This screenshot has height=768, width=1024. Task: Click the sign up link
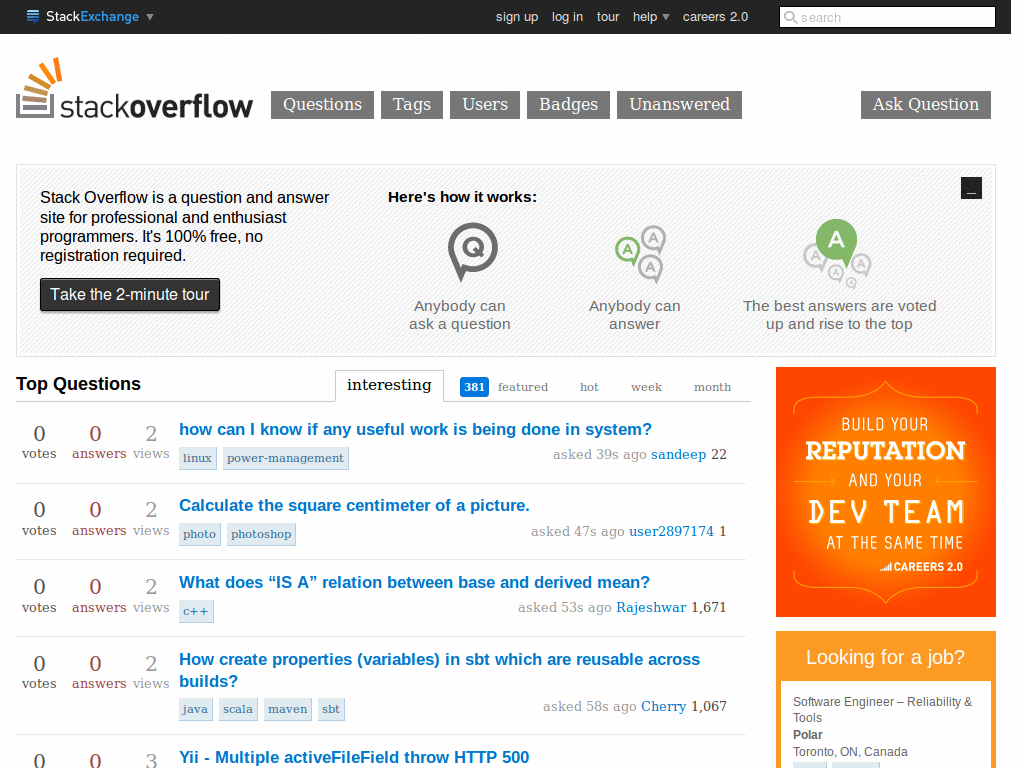[x=517, y=17]
